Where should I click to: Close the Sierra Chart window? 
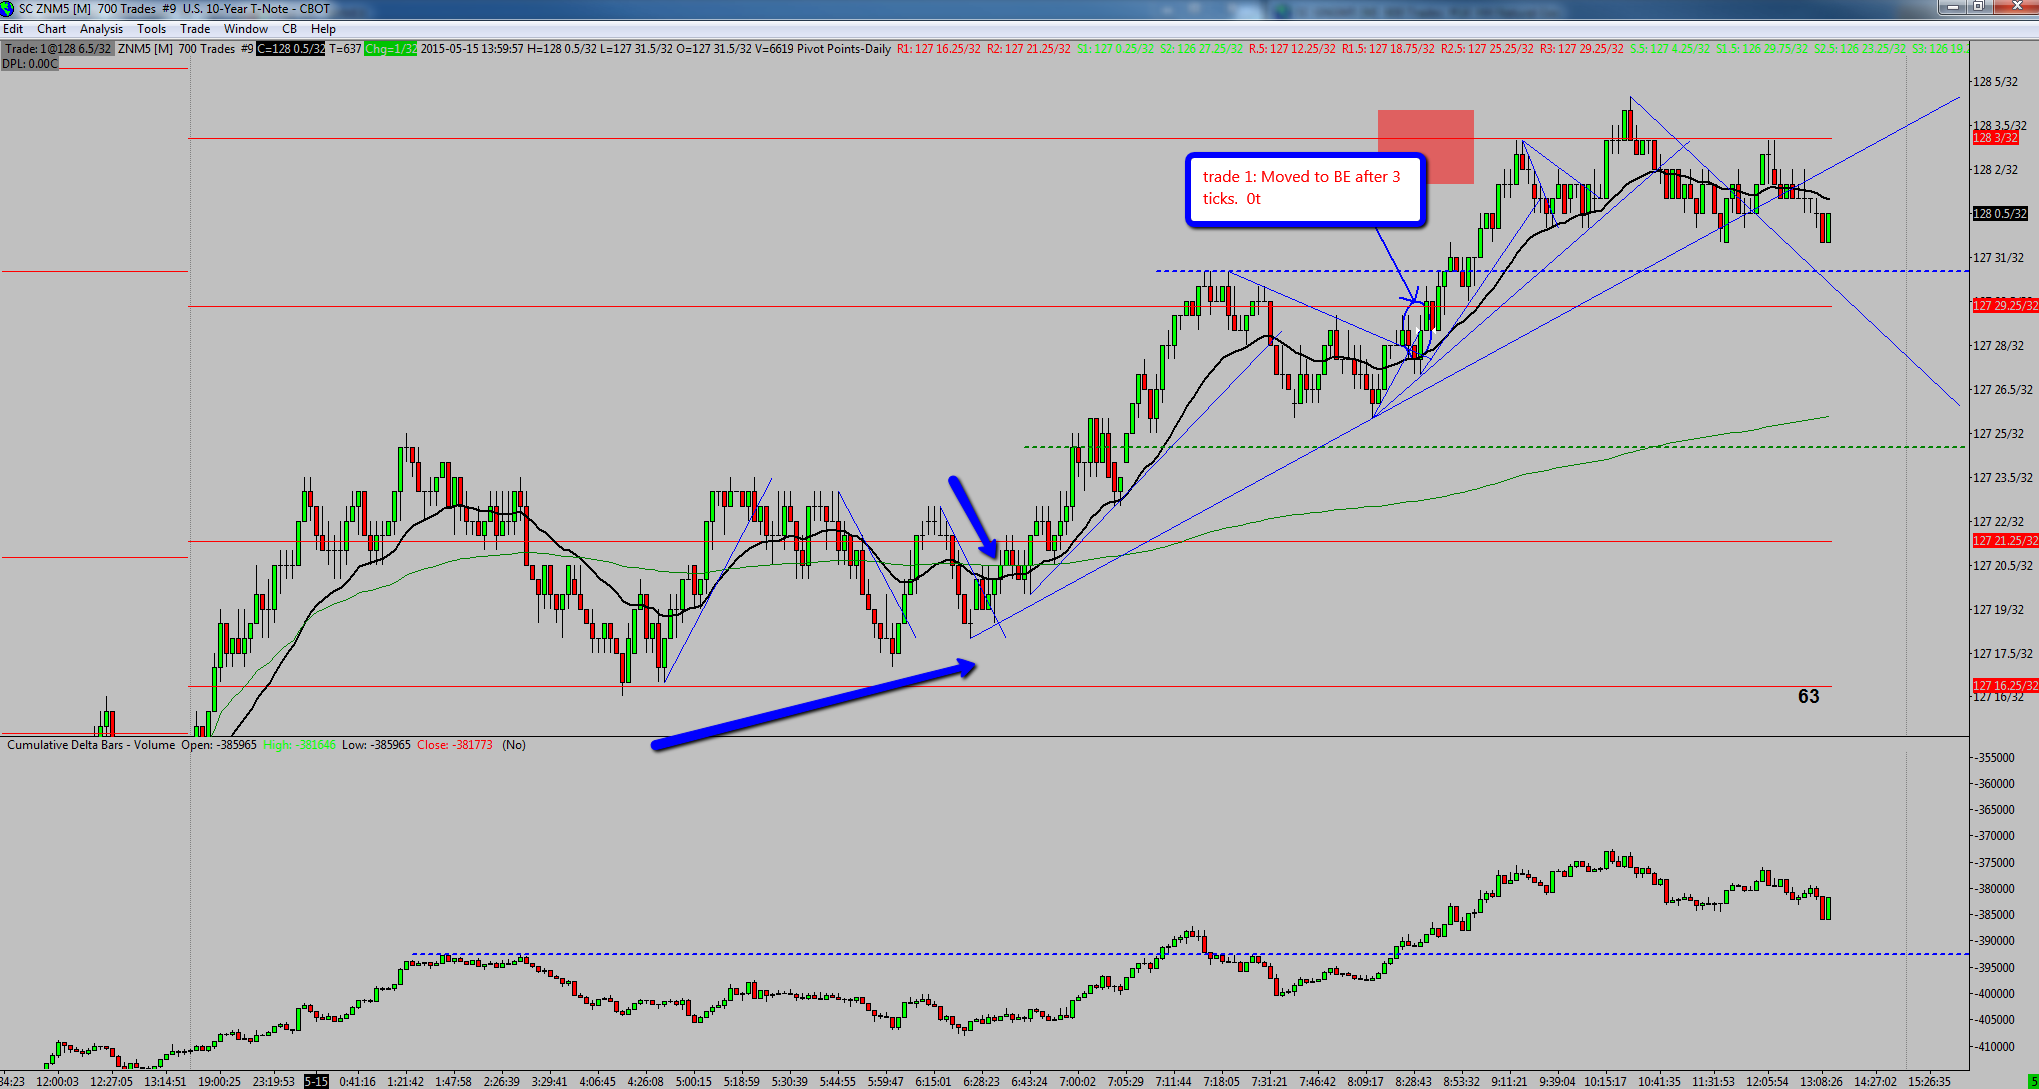coord(2014,7)
